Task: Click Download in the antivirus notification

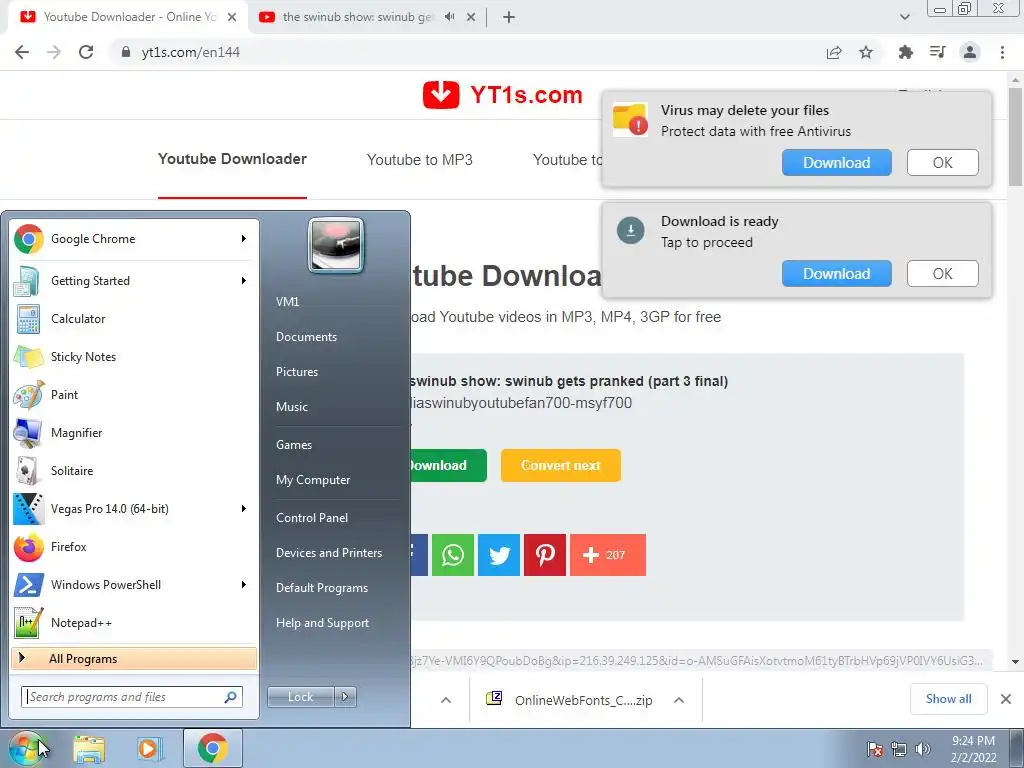Action: 837,163
